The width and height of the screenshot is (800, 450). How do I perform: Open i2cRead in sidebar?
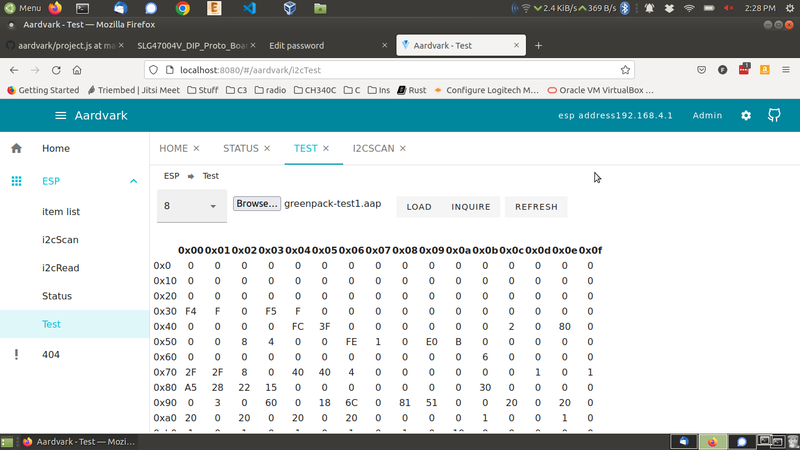point(74,268)
